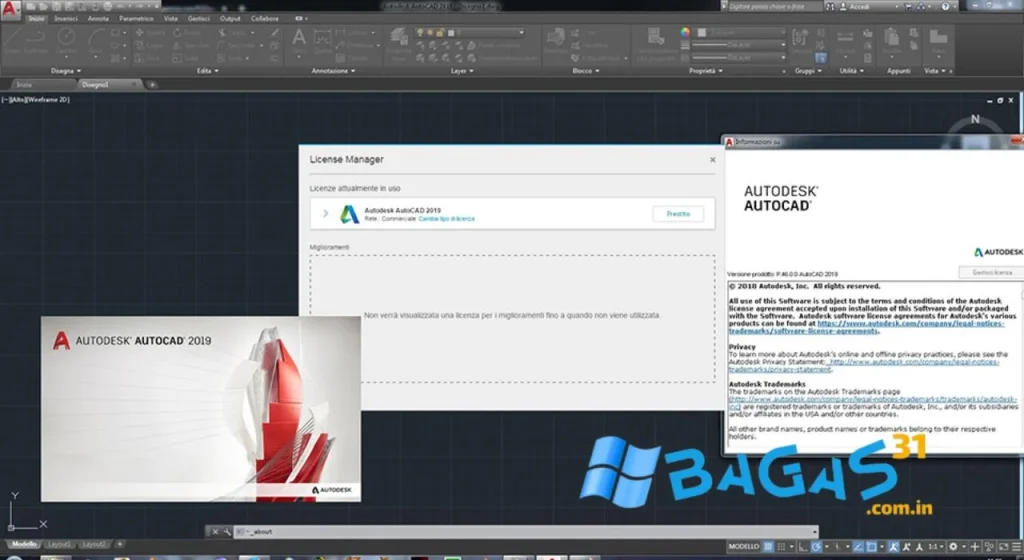Click the help question mark icon
This screenshot has width=1024, height=560.
(x=946, y=7)
